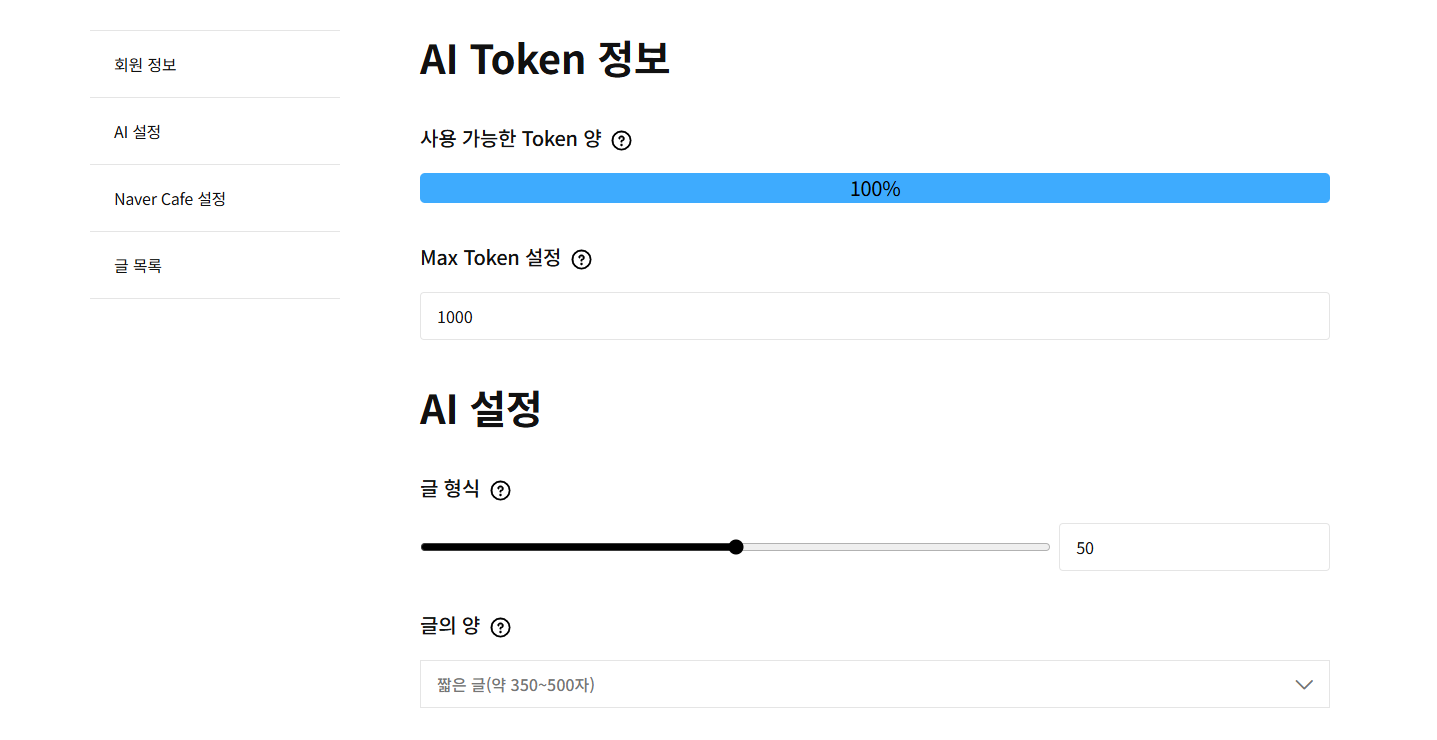
Task: Focus the Max Token input showing 1000
Action: 874,317
